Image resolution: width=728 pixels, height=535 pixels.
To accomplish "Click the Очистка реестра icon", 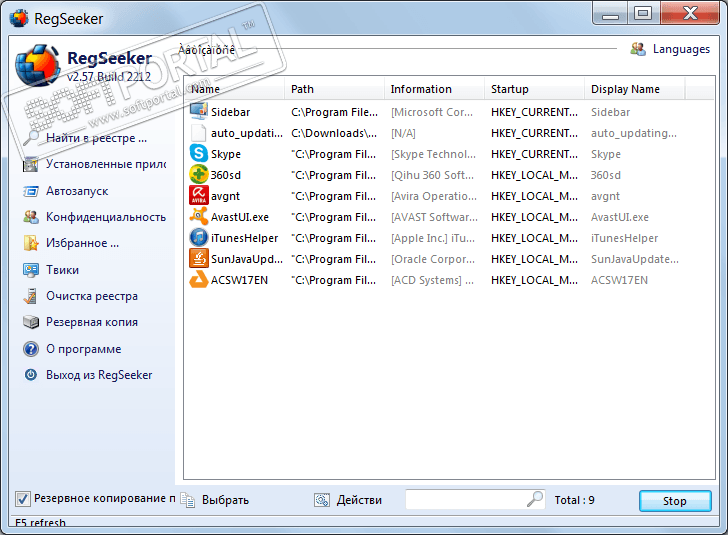I will 31,296.
